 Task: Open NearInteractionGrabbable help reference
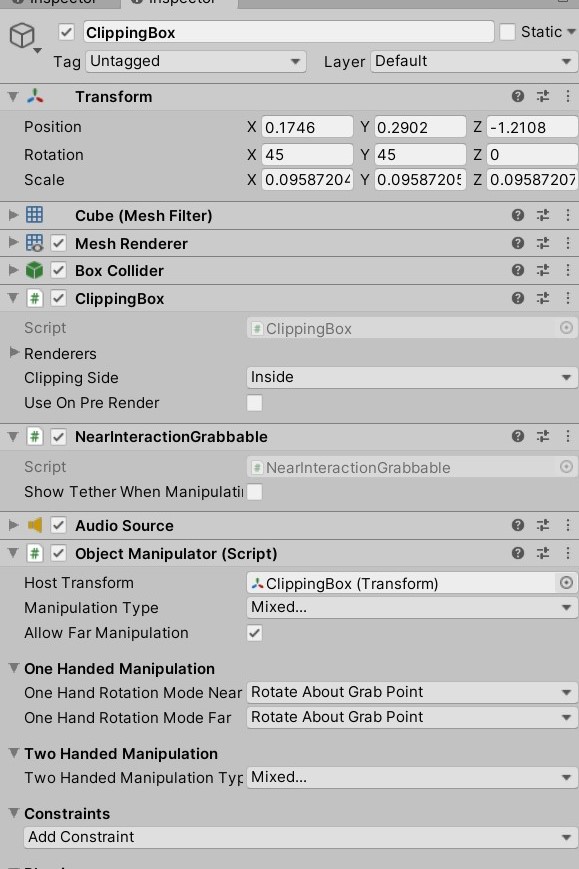pos(517,436)
